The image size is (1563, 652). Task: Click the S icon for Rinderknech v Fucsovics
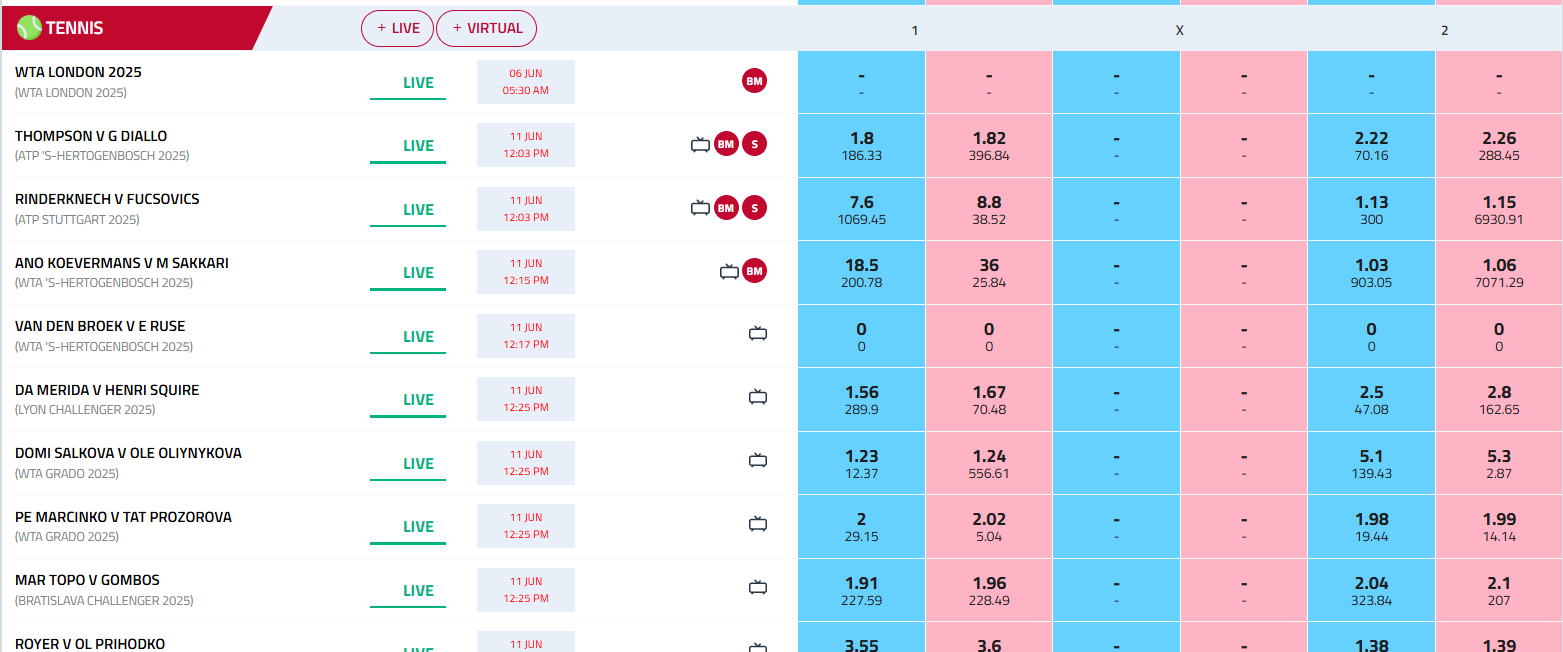click(x=755, y=208)
